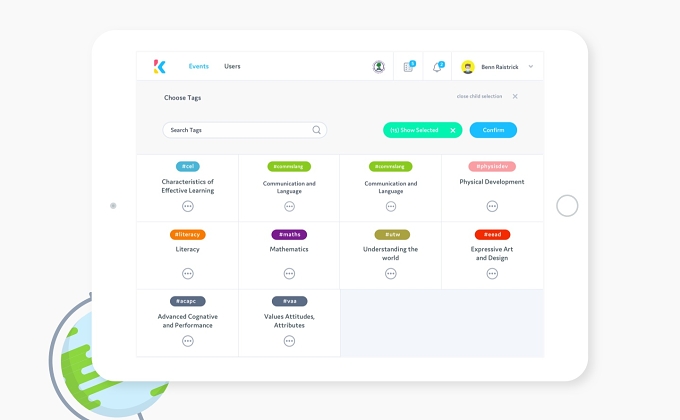Click the K logo icon
The height and width of the screenshot is (420, 680).
(160, 66)
